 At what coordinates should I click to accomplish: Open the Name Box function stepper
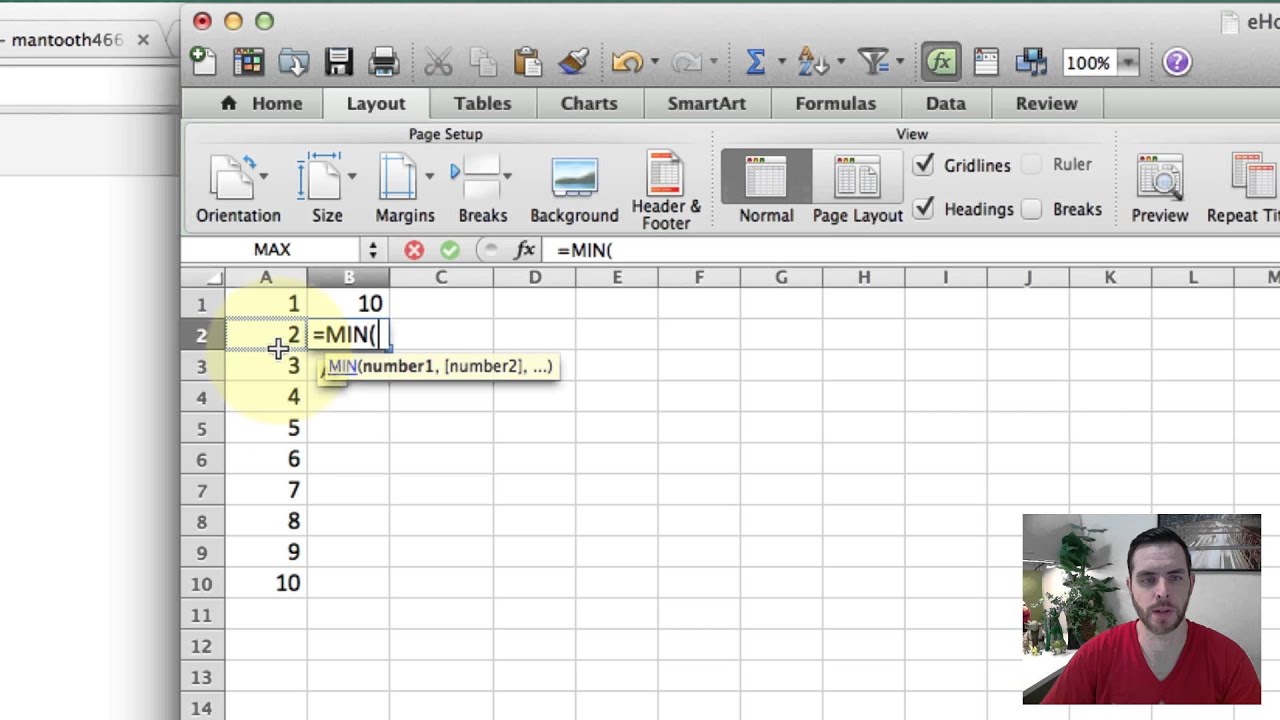[x=372, y=250]
